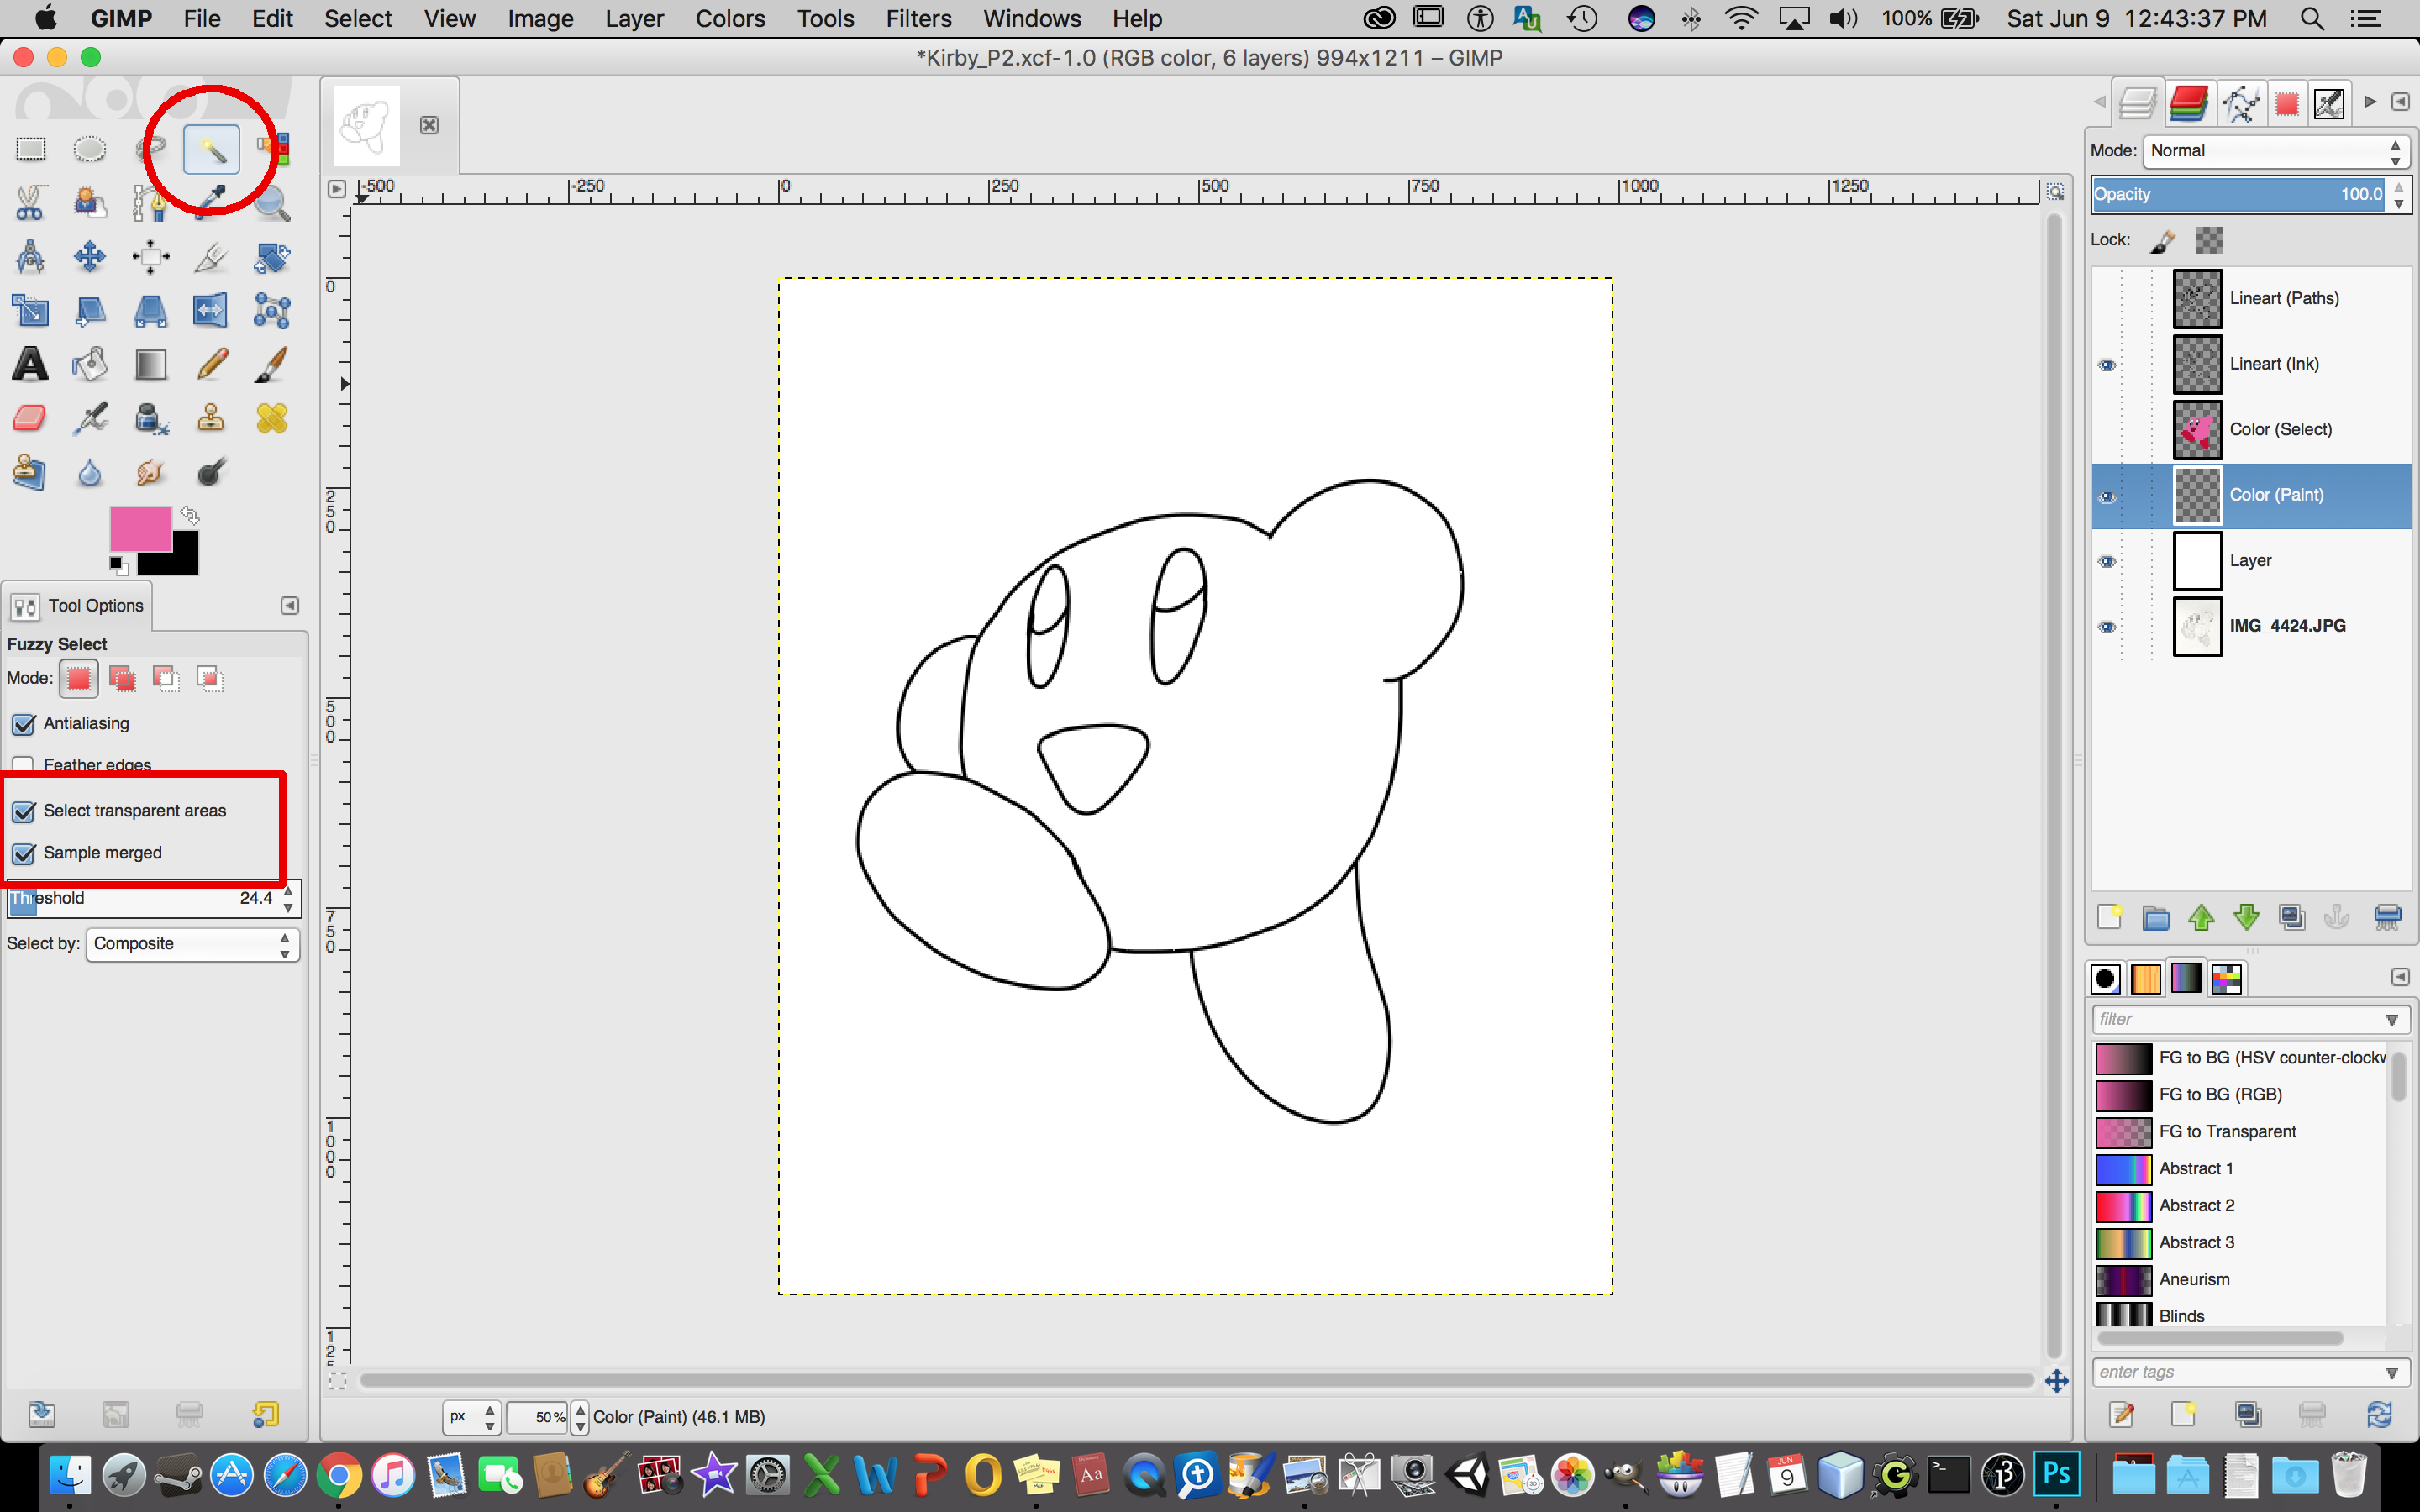
Task: Select the Zoom magnifier tool
Action: tap(271, 203)
